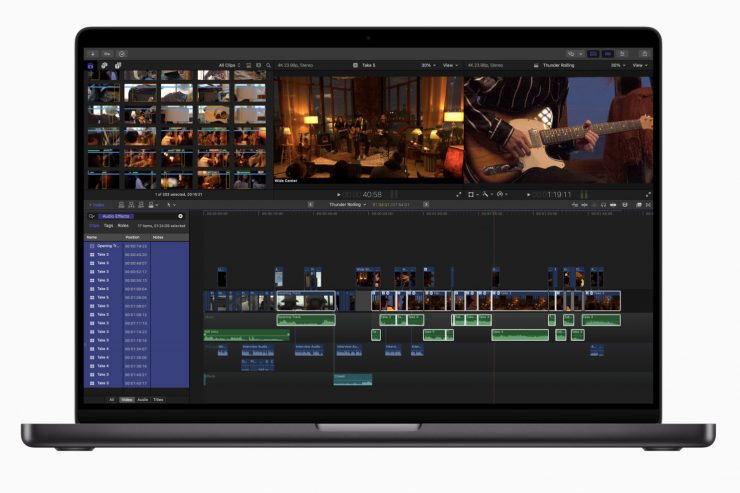The width and height of the screenshot is (740, 493).
Task: Toggle timeline panel visibility in toolbar
Action: pyautogui.click(x=606, y=53)
